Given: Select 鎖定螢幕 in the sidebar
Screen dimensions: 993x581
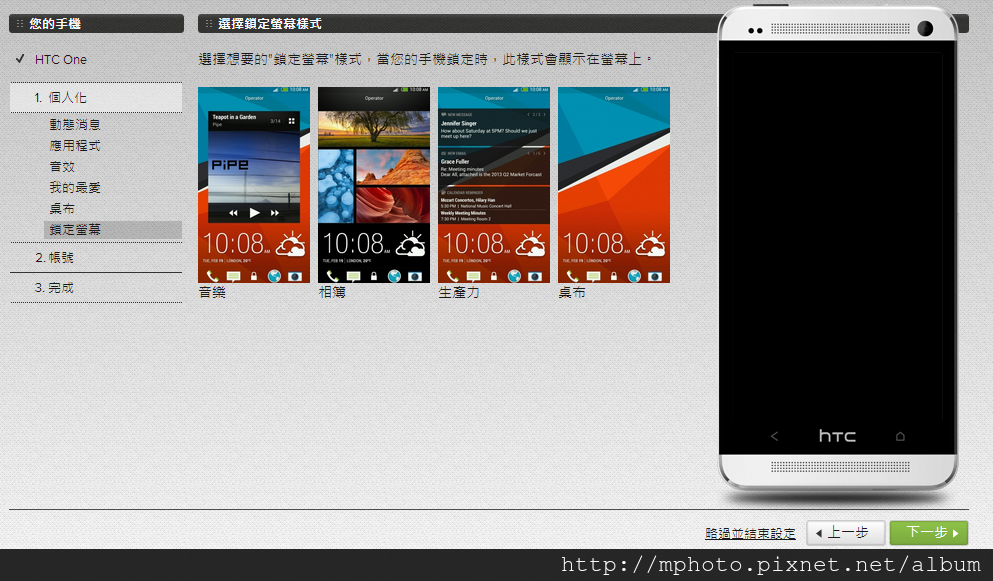Looking at the screenshot, I should 113,229.
